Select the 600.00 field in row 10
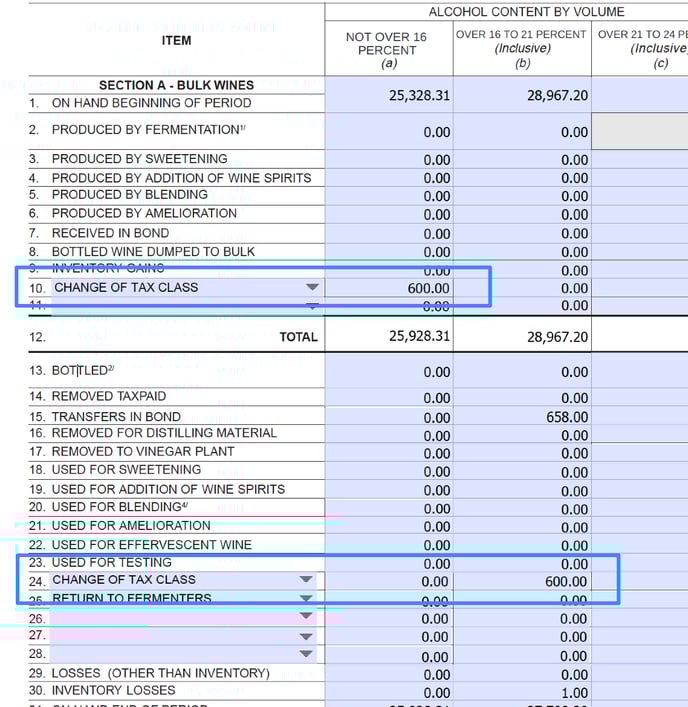The height and width of the screenshot is (707, 688). coord(389,288)
